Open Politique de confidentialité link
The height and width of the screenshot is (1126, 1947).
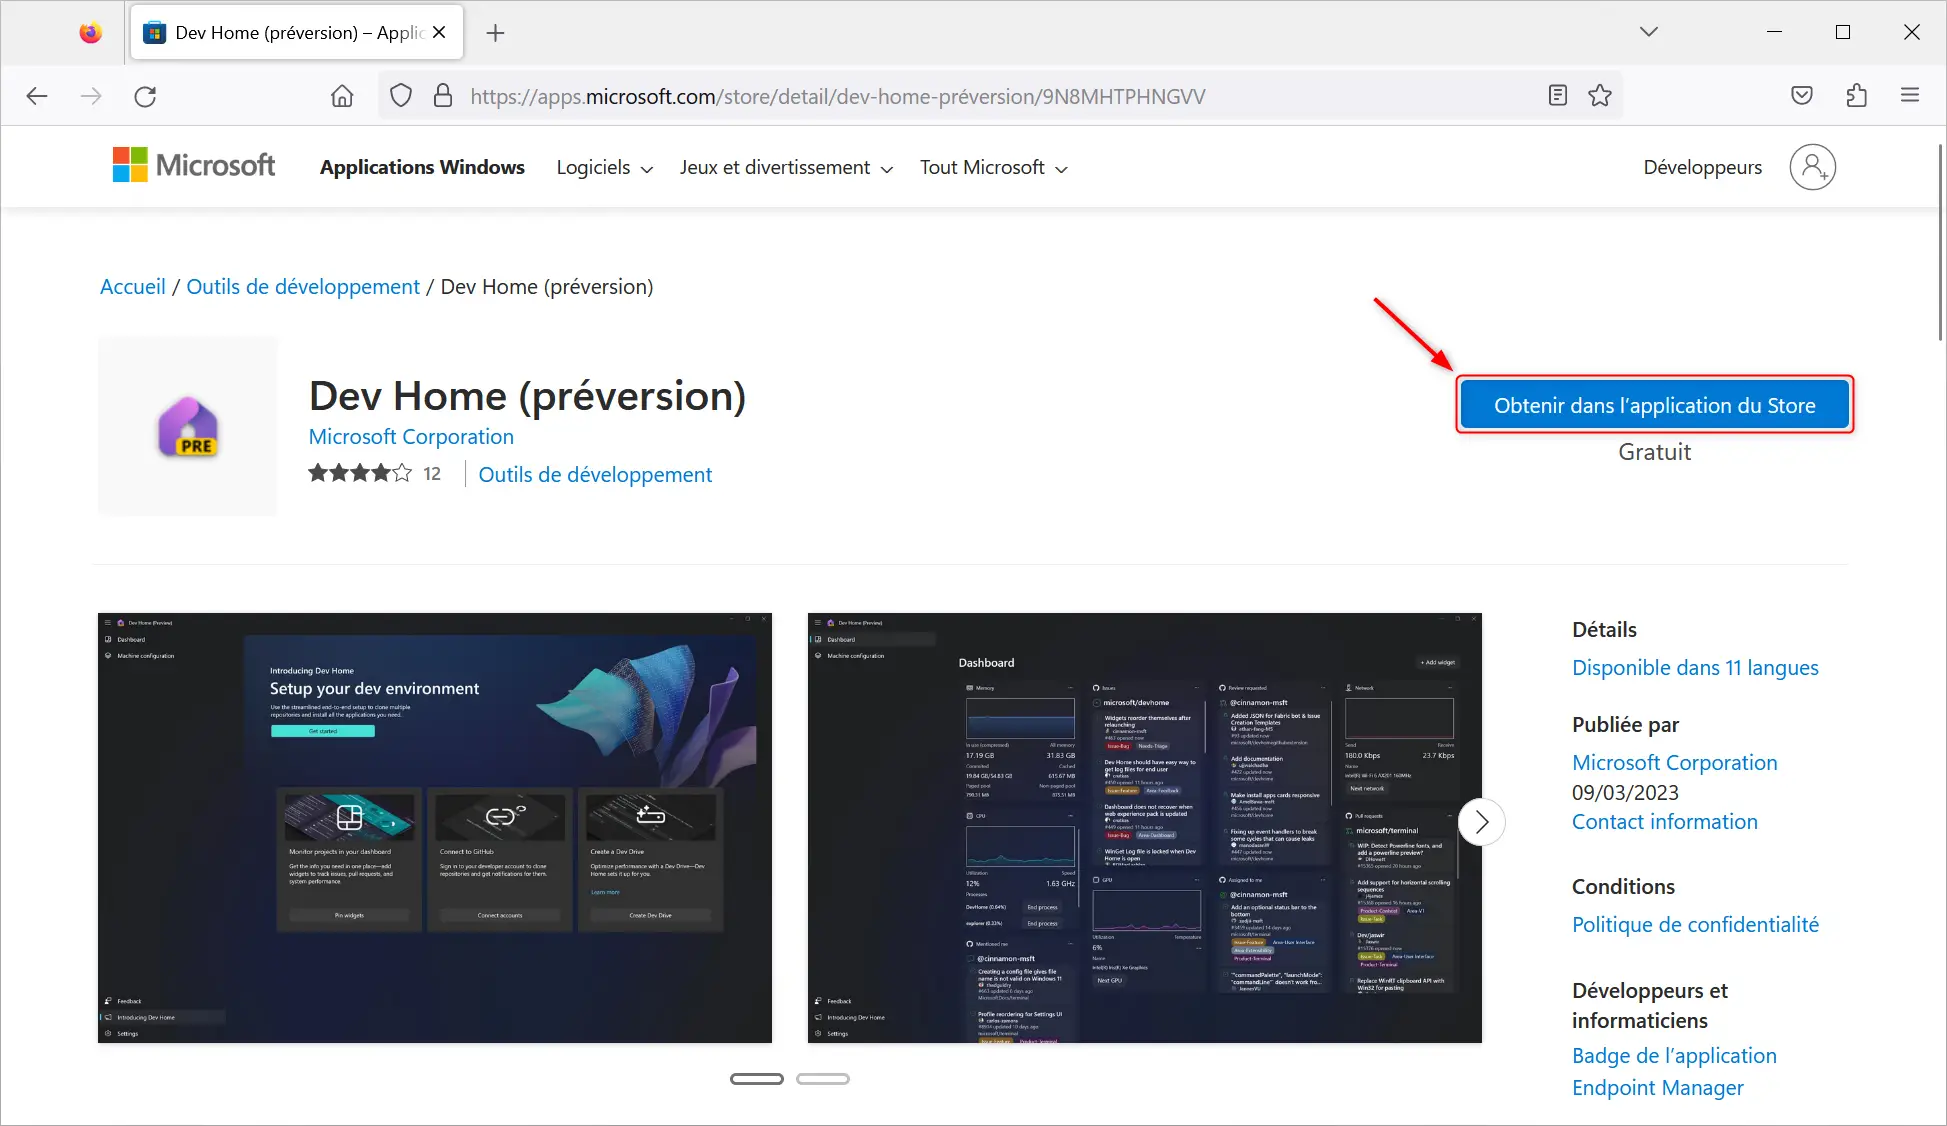tap(1695, 925)
